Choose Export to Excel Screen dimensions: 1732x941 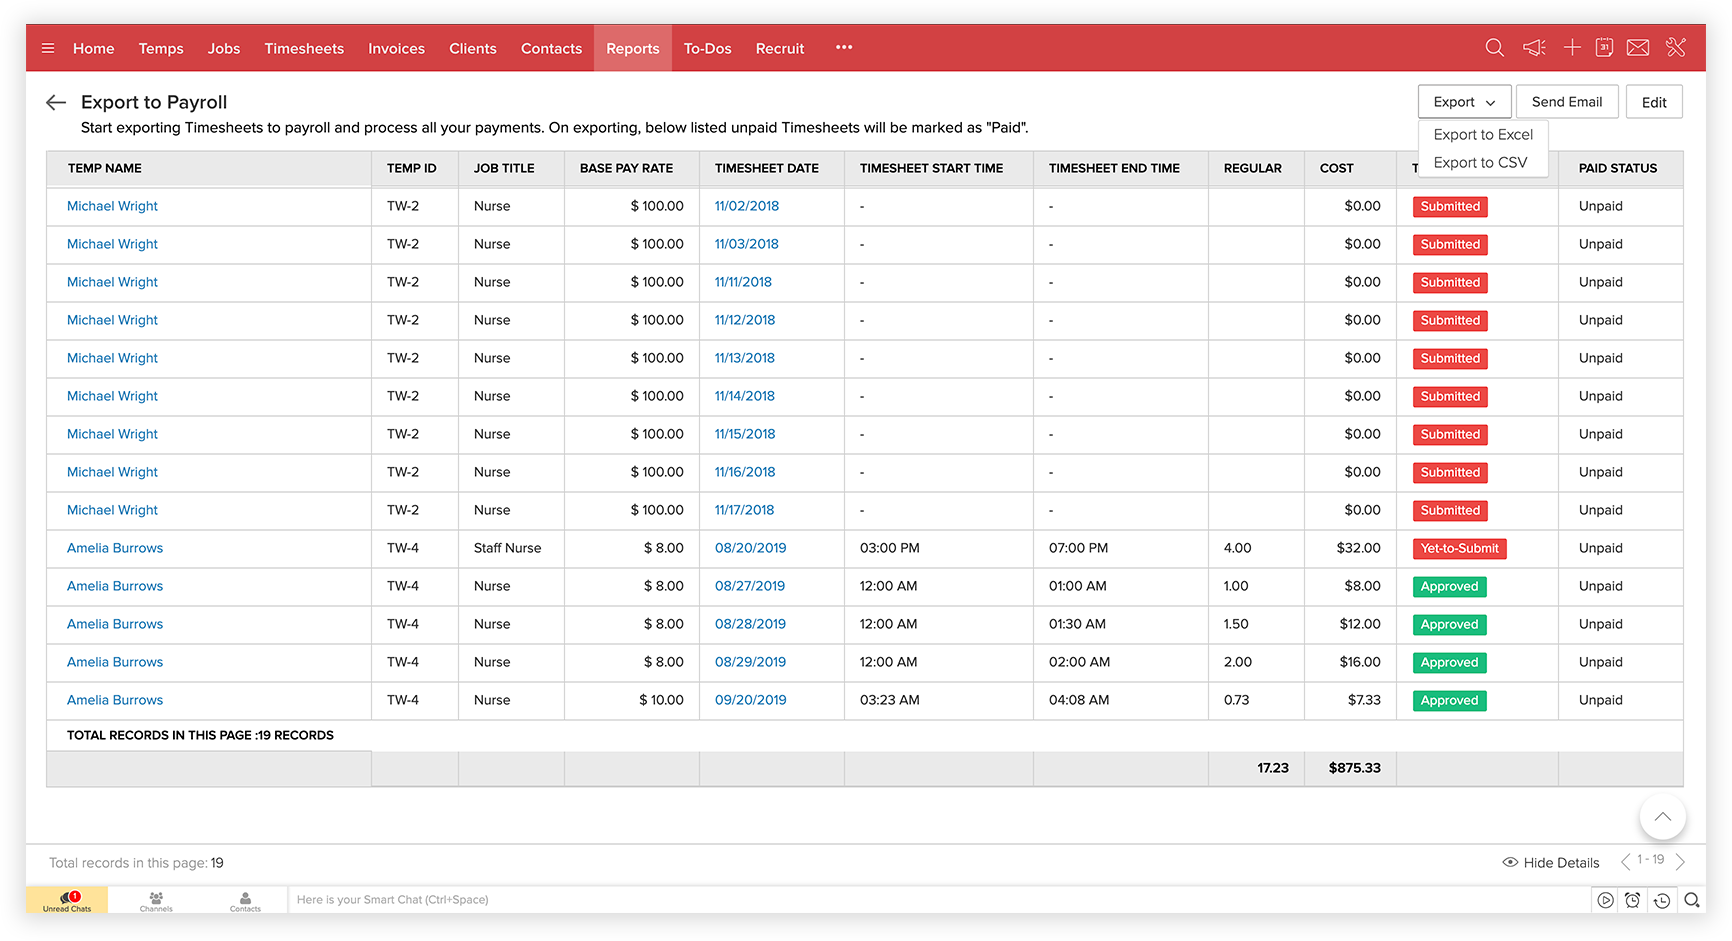click(x=1483, y=135)
